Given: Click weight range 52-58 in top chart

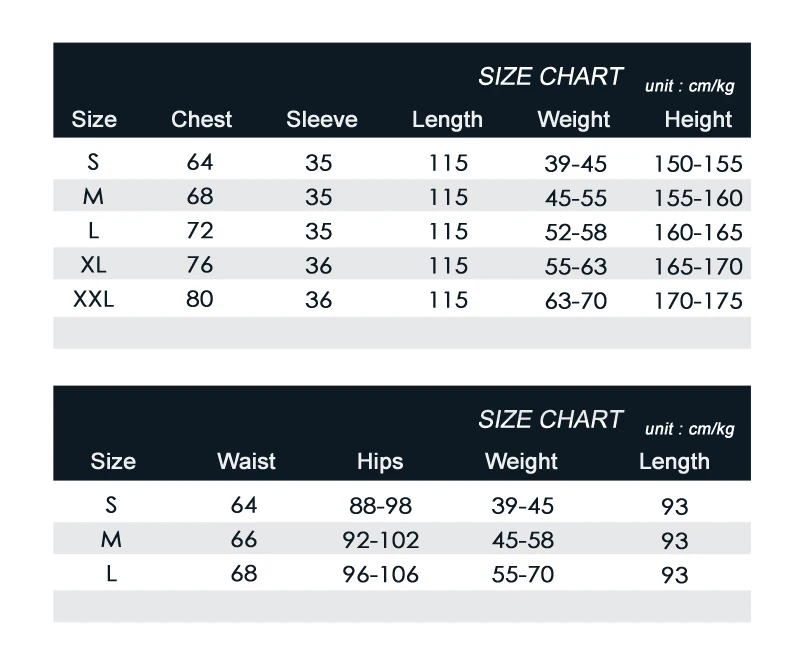Looking at the screenshot, I should (x=576, y=233).
